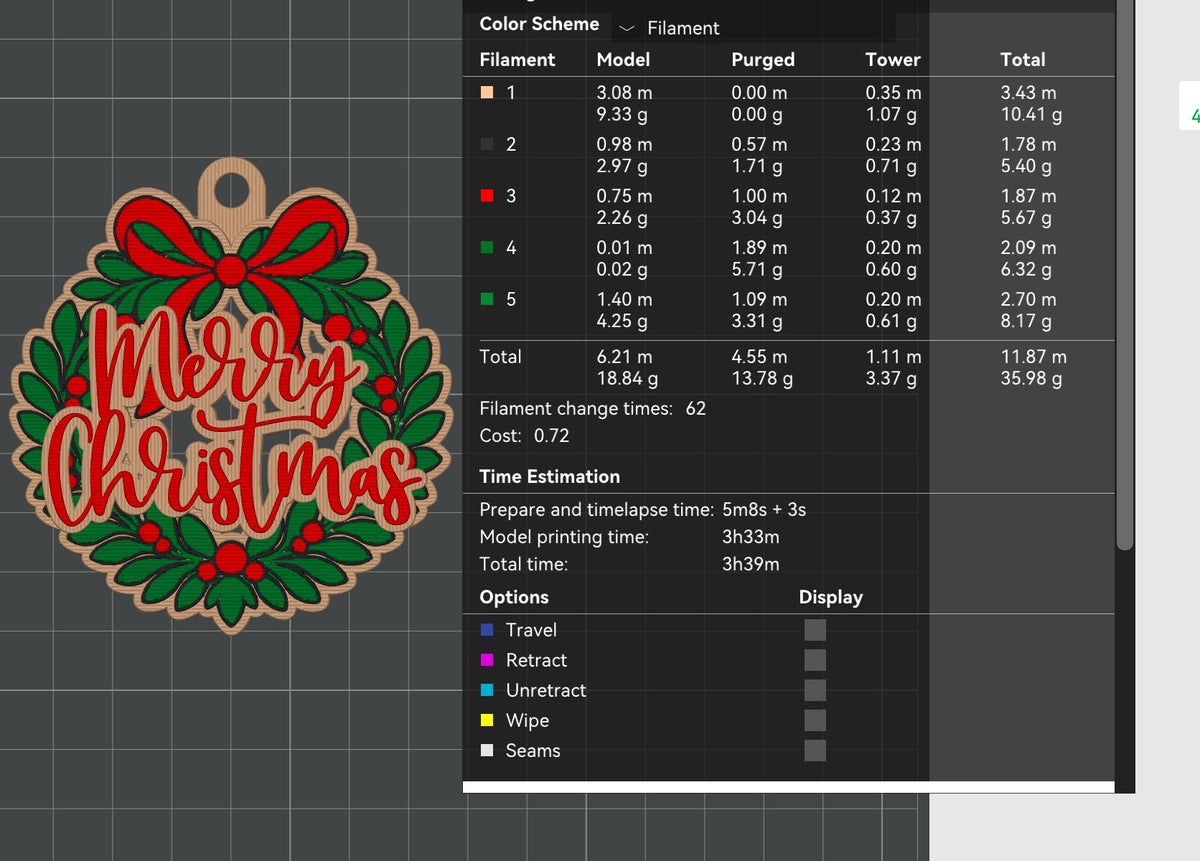Click the Color Scheme label
The image size is (1200, 861).
point(539,24)
